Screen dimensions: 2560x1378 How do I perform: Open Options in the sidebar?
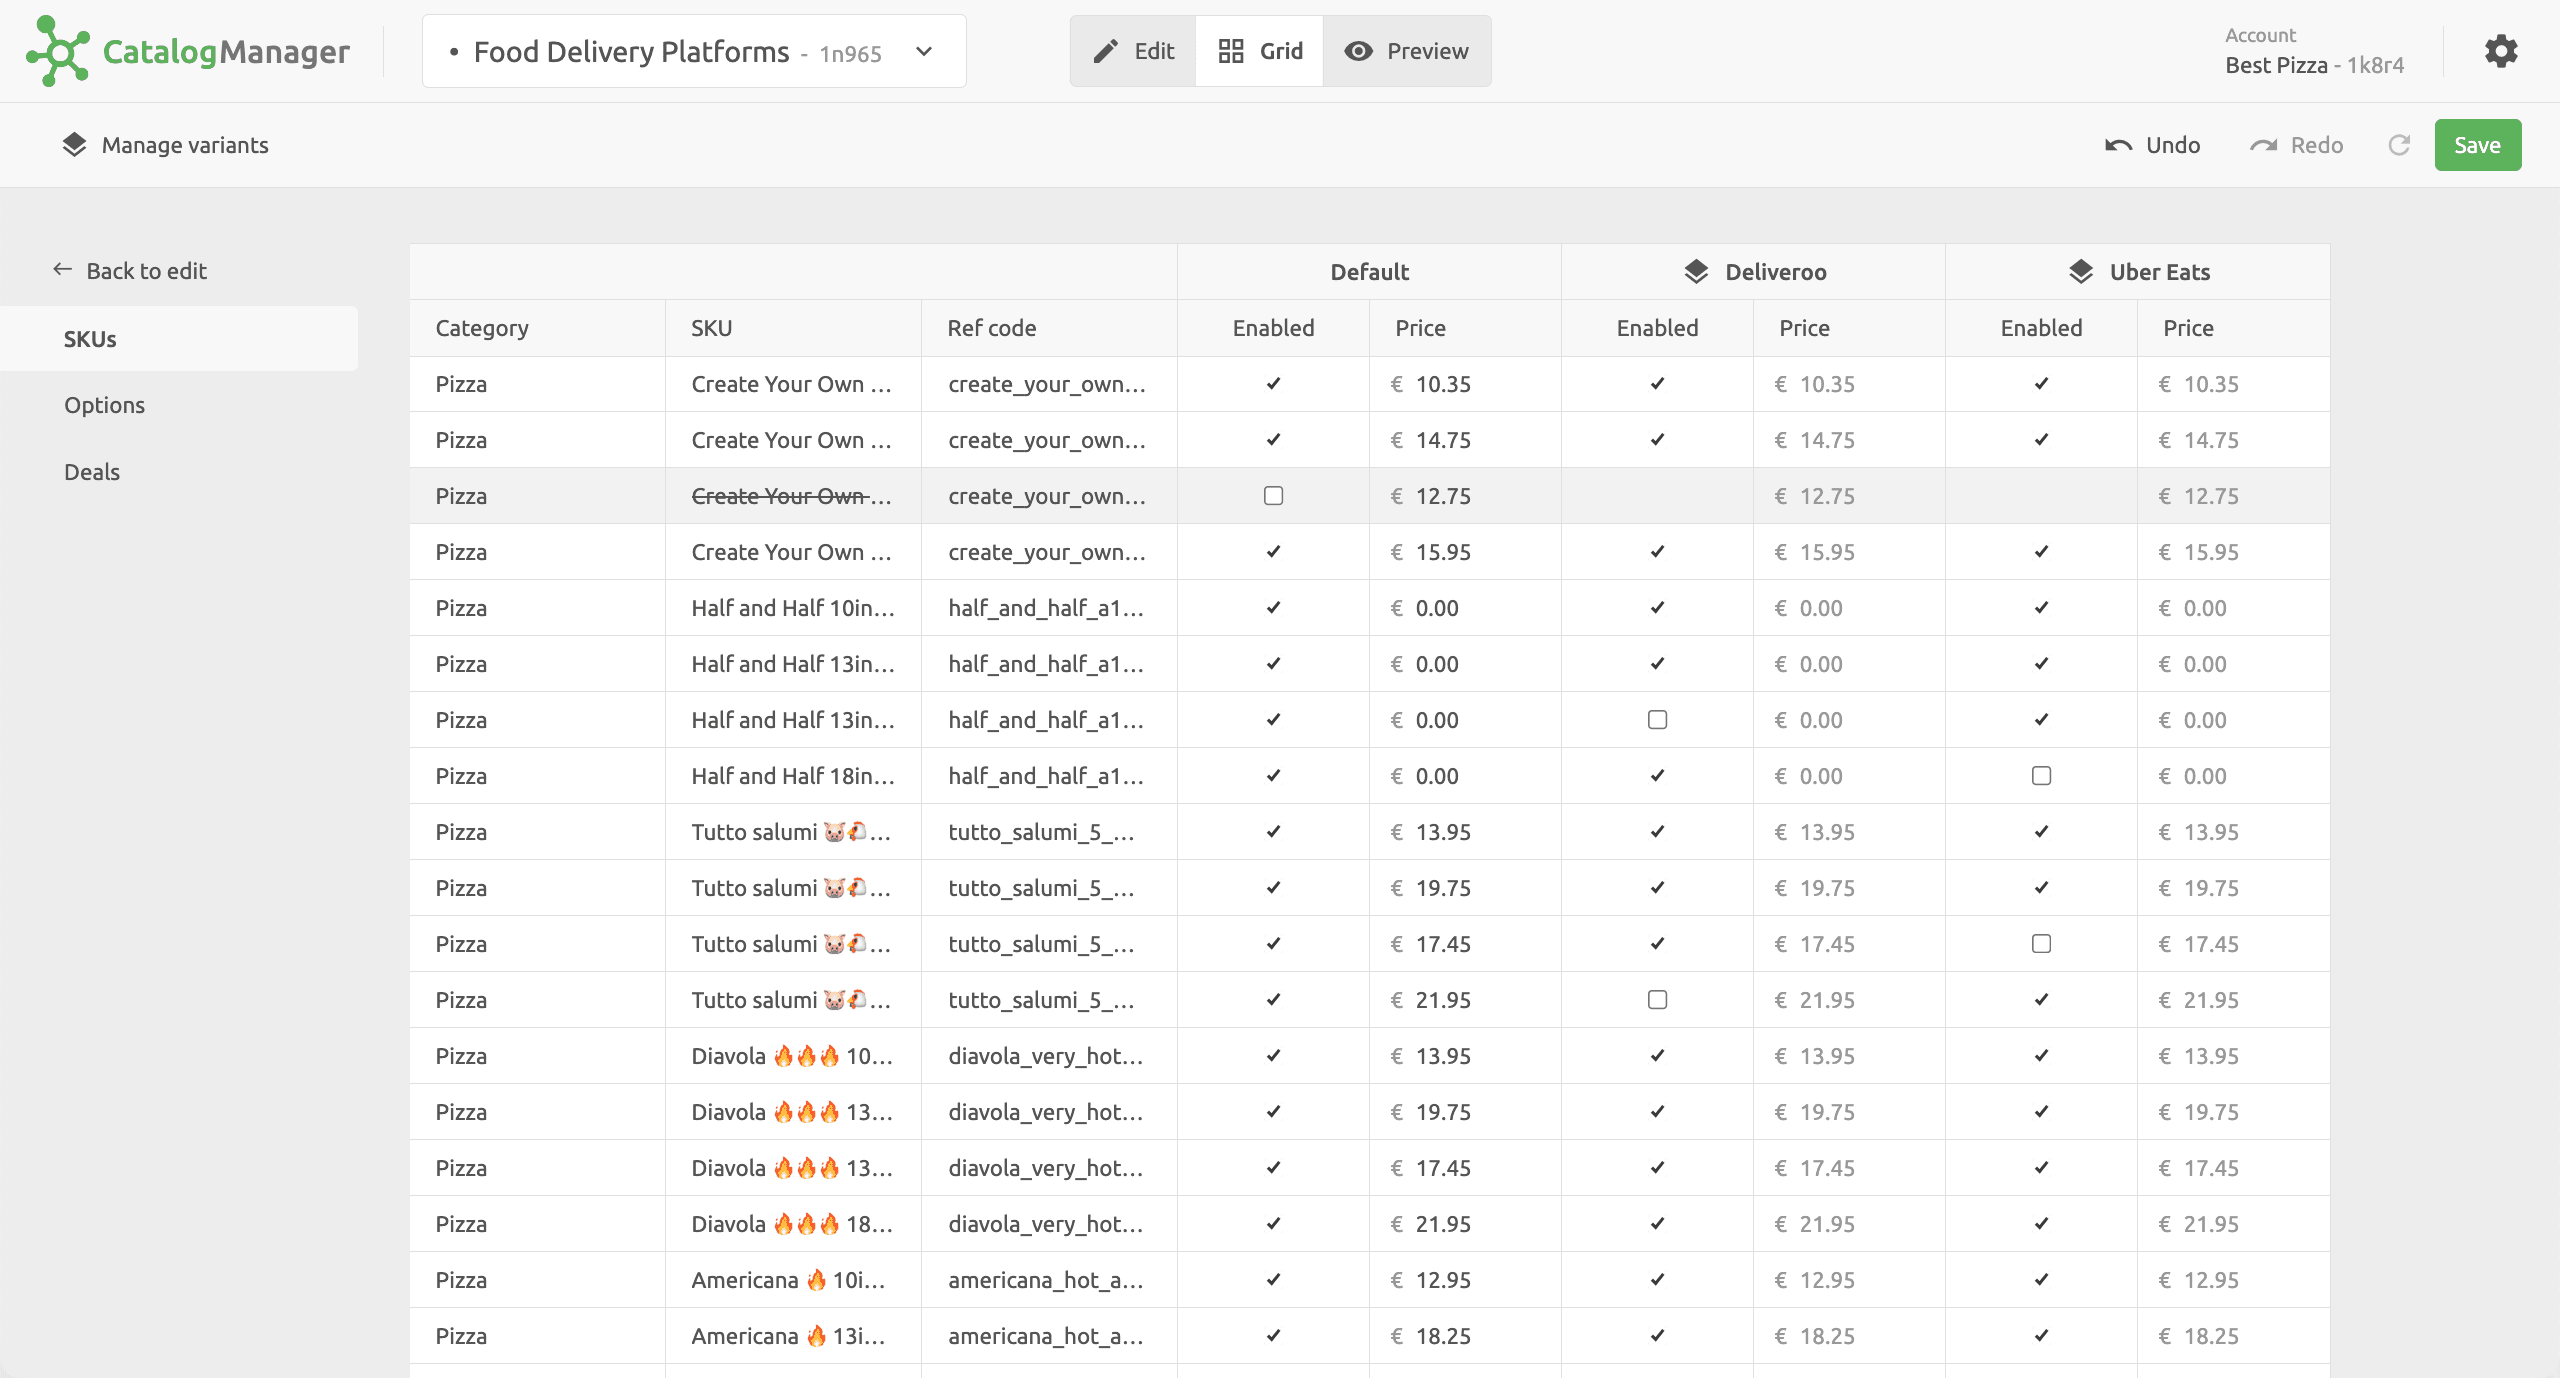pyautogui.click(x=104, y=405)
